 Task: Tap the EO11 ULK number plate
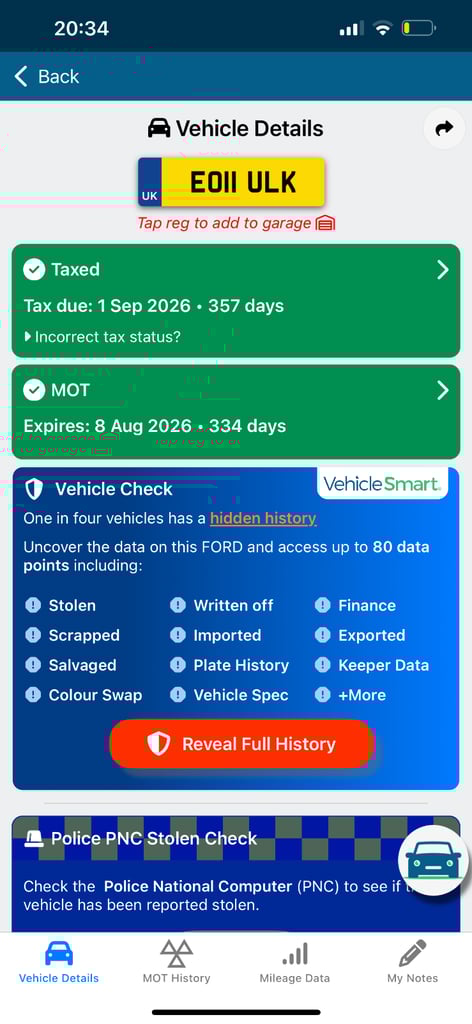231,182
